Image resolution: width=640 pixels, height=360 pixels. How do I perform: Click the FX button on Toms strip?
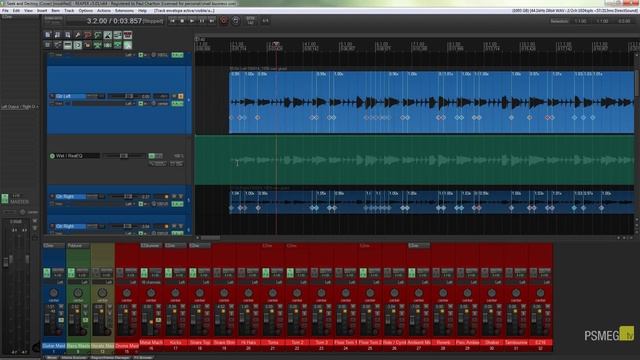266,272
